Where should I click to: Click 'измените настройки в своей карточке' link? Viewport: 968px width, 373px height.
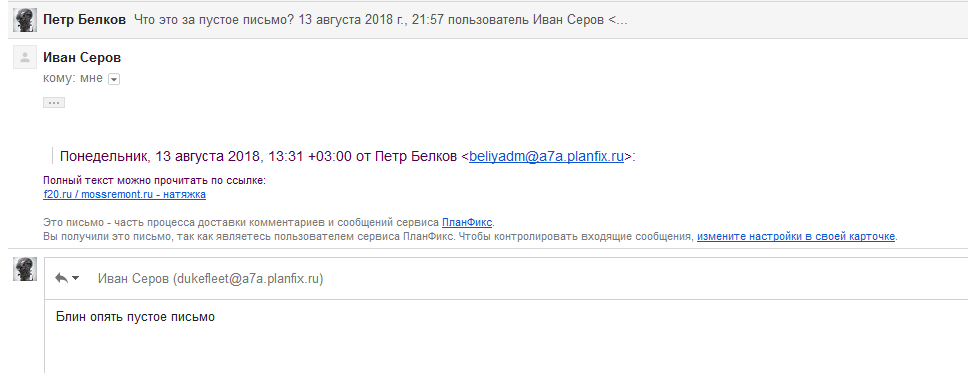[x=796, y=237]
